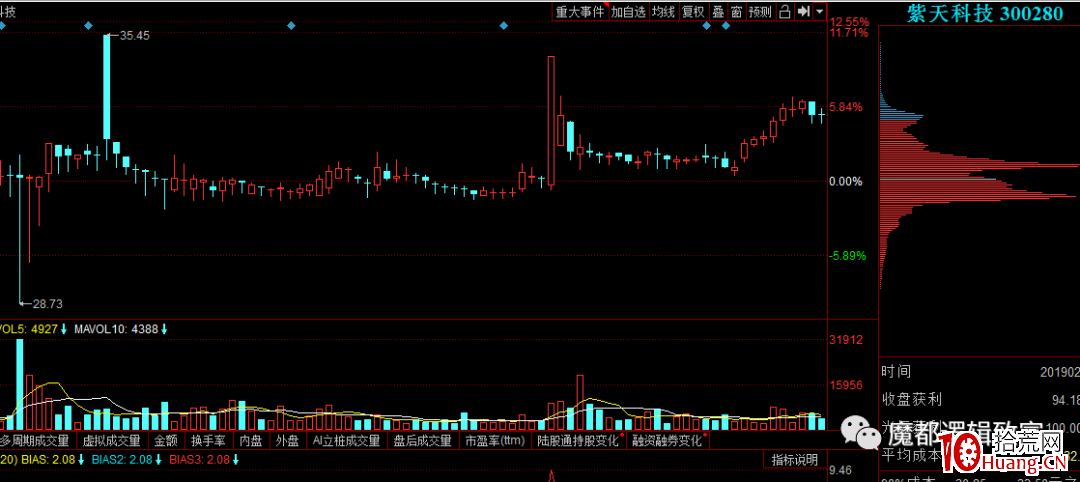Click the jump-to-end arrow icon
The width and height of the screenshot is (1080, 482).
coord(802,11)
